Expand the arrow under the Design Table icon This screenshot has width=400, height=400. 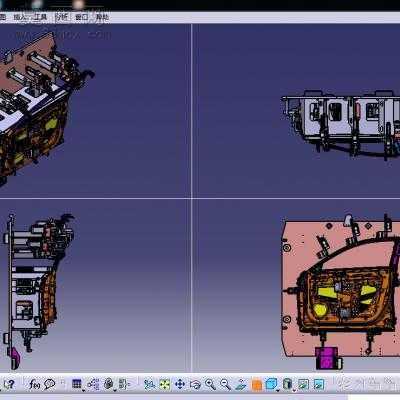(x=83, y=390)
